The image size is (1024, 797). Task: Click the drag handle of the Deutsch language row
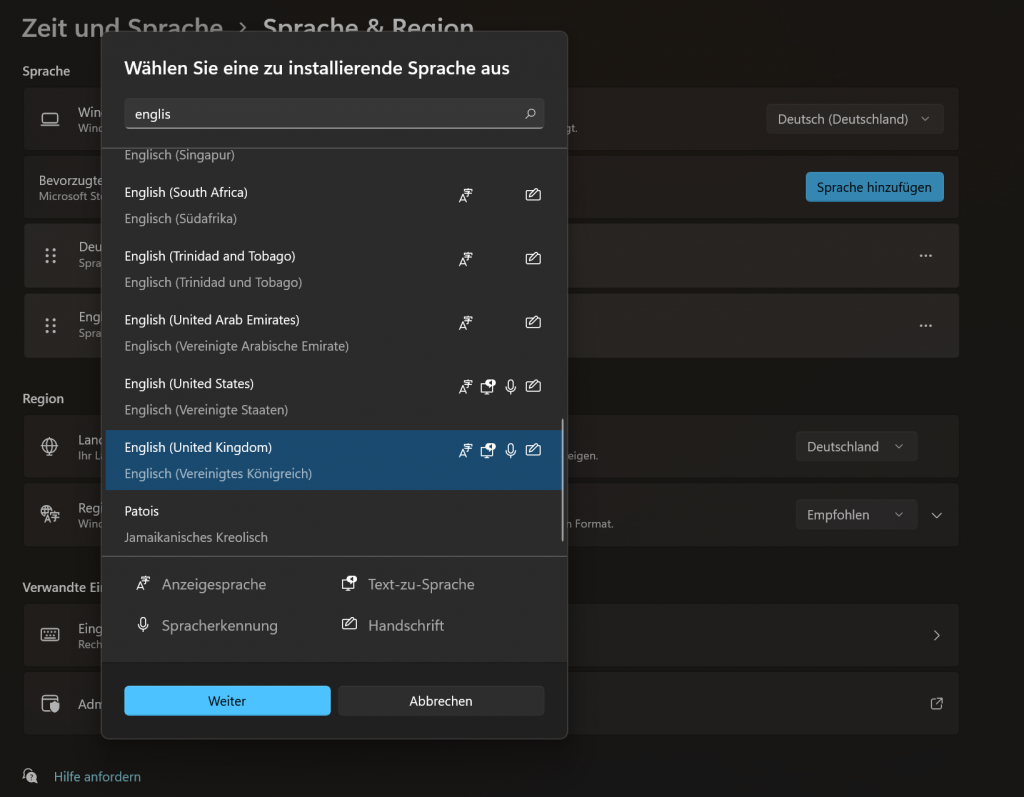(x=50, y=255)
